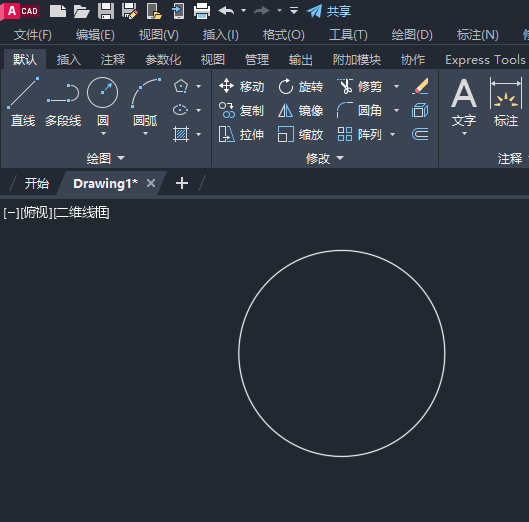This screenshot has width=529, height=522.
Task: Select the Line (直线) tool
Action: coord(23,102)
